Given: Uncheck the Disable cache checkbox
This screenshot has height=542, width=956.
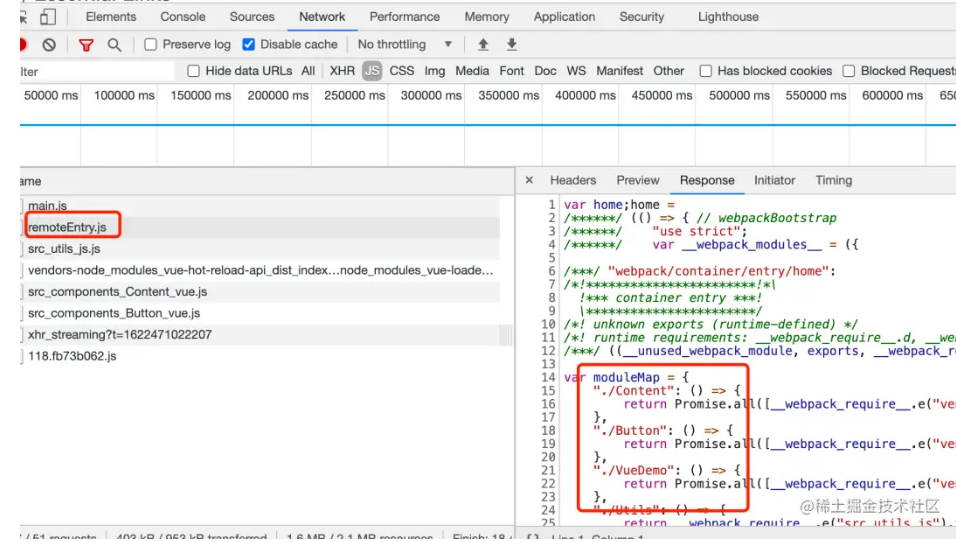Looking at the screenshot, I should point(249,45).
